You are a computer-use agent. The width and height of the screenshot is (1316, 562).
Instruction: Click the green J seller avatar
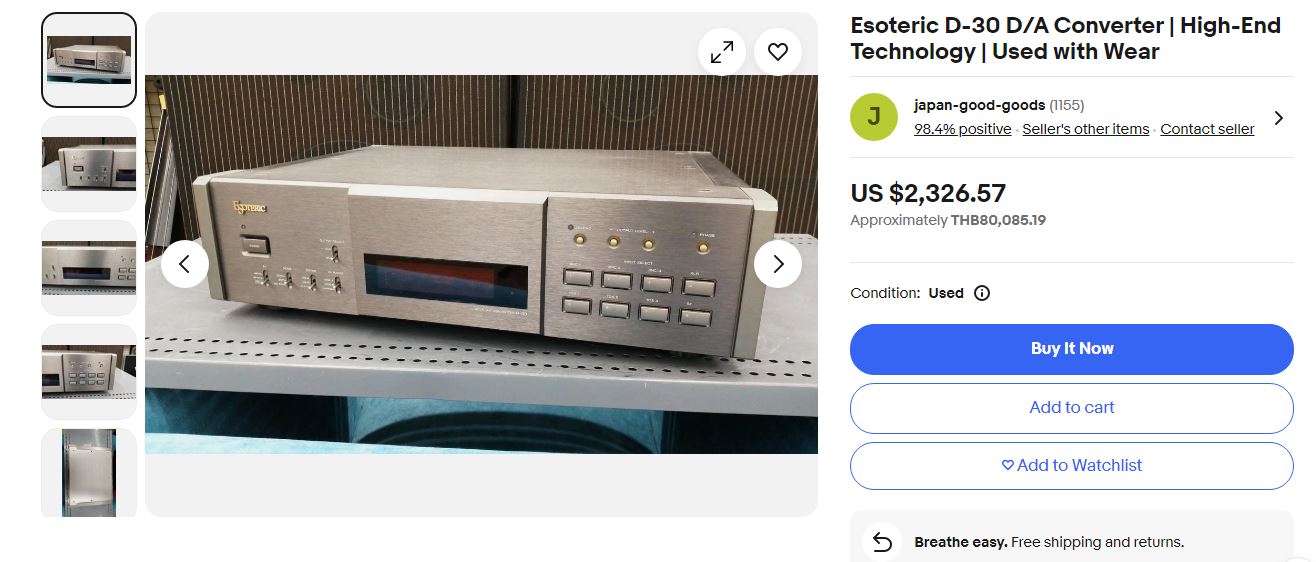coord(874,117)
